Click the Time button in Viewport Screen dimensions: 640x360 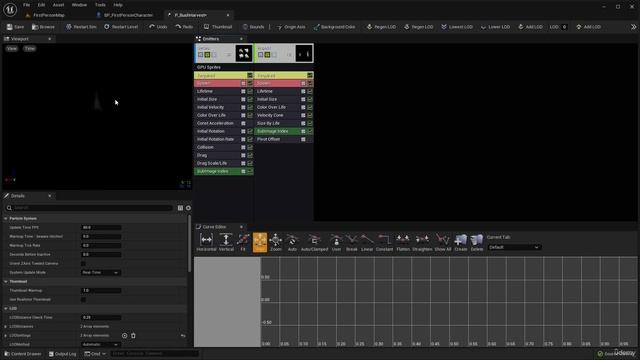30,49
